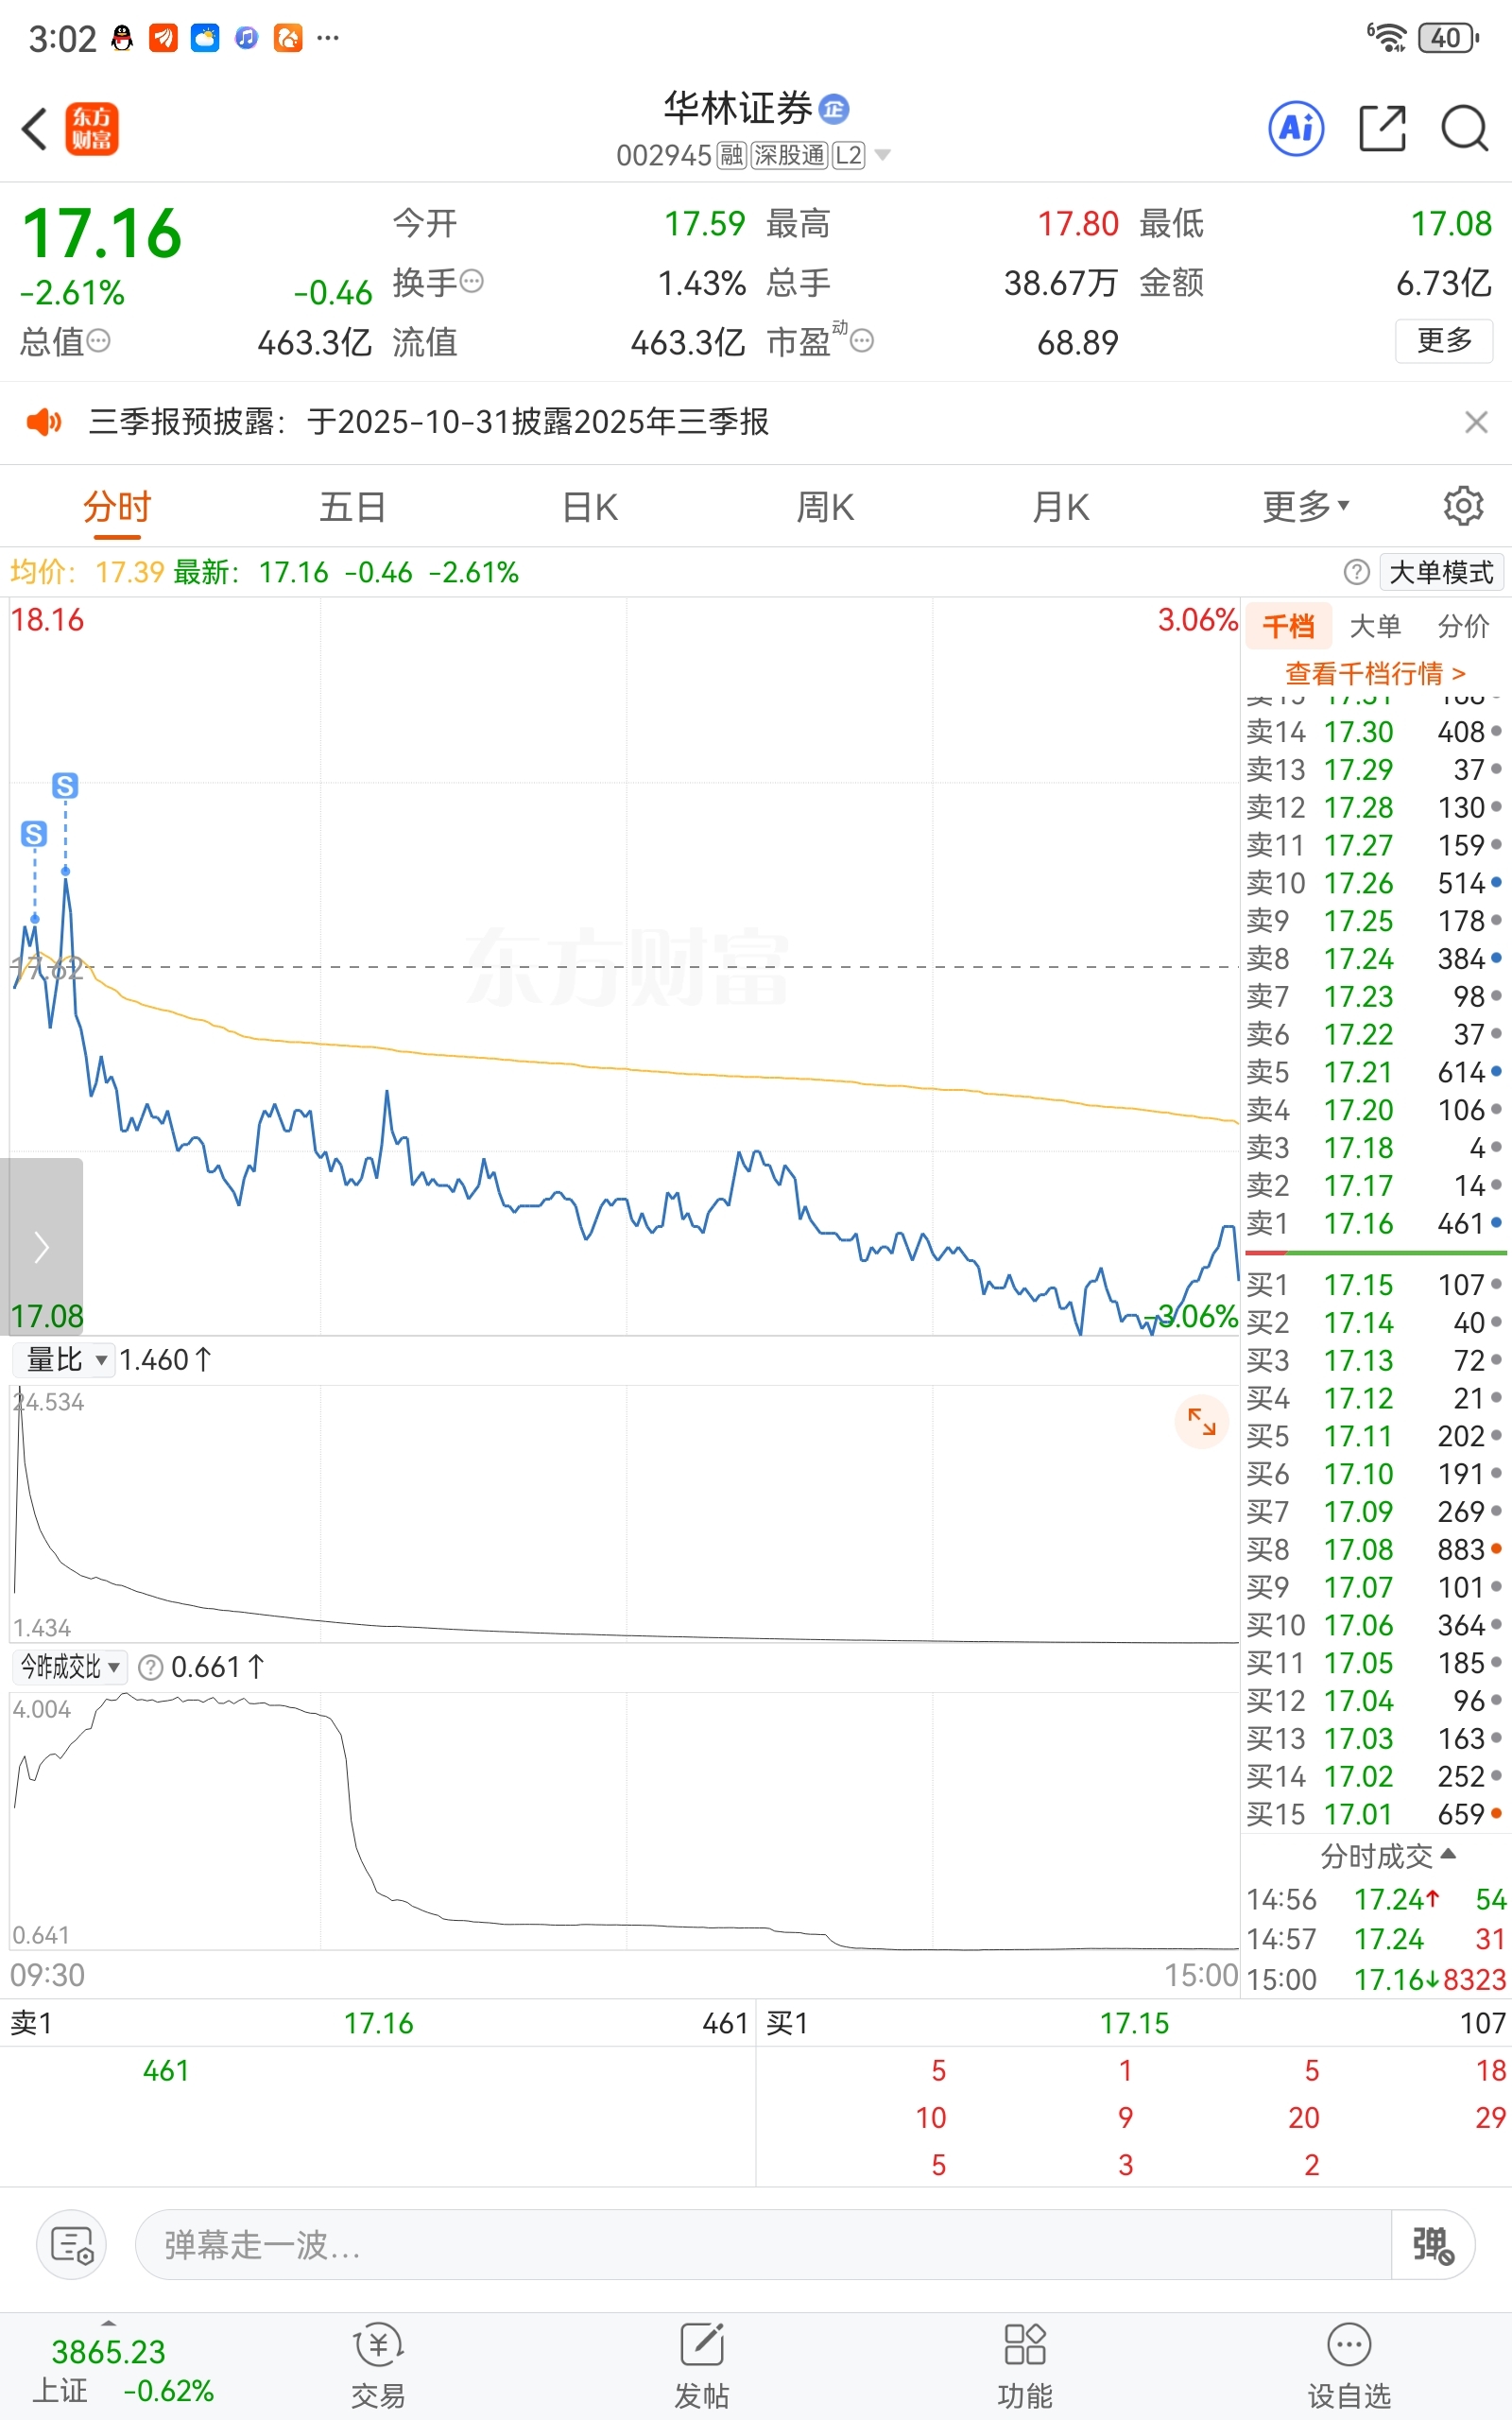This screenshot has height=2420, width=1512.
Task: Tap the battery indicator in status bar
Action: pyautogui.click(x=1448, y=38)
